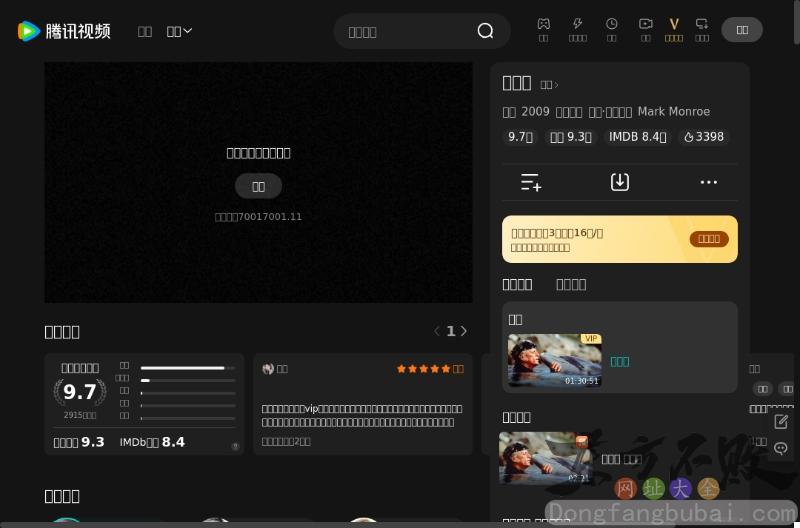Viewport: 800px width, 528px height.
Task: Expand the header navigation dropdown with chevron
Action: [179, 31]
